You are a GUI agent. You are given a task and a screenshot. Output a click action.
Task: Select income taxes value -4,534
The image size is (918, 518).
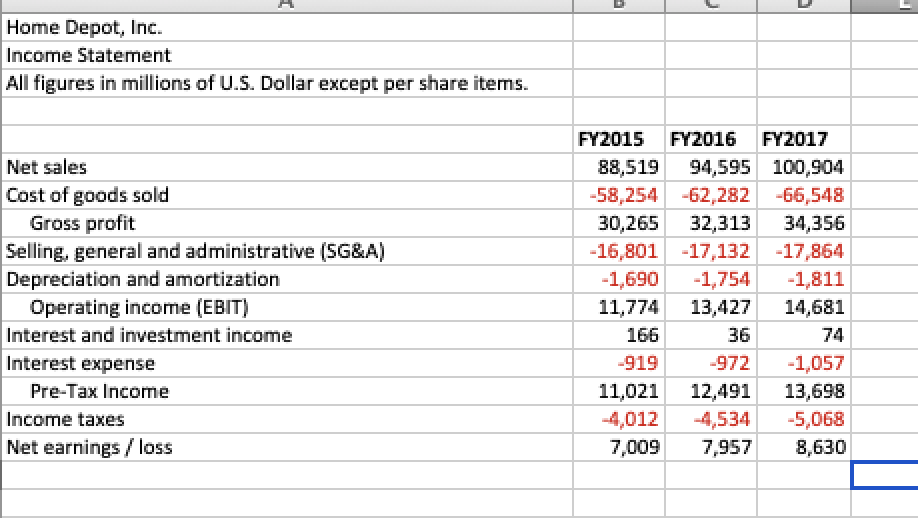(711, 419)
